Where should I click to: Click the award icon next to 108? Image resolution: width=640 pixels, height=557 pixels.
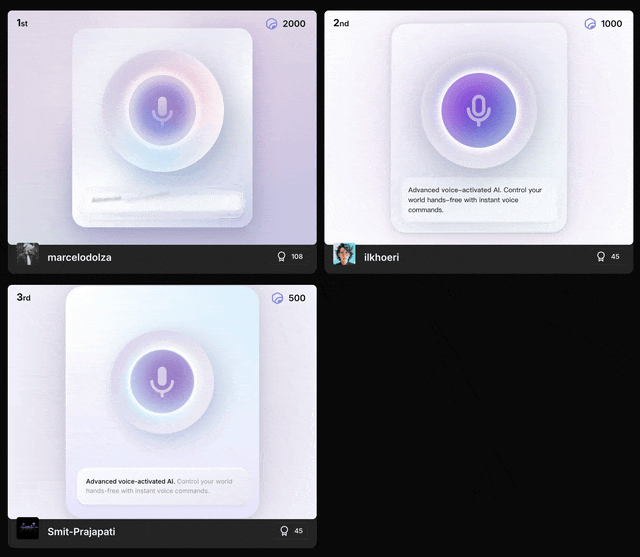(x=282, y=257)
